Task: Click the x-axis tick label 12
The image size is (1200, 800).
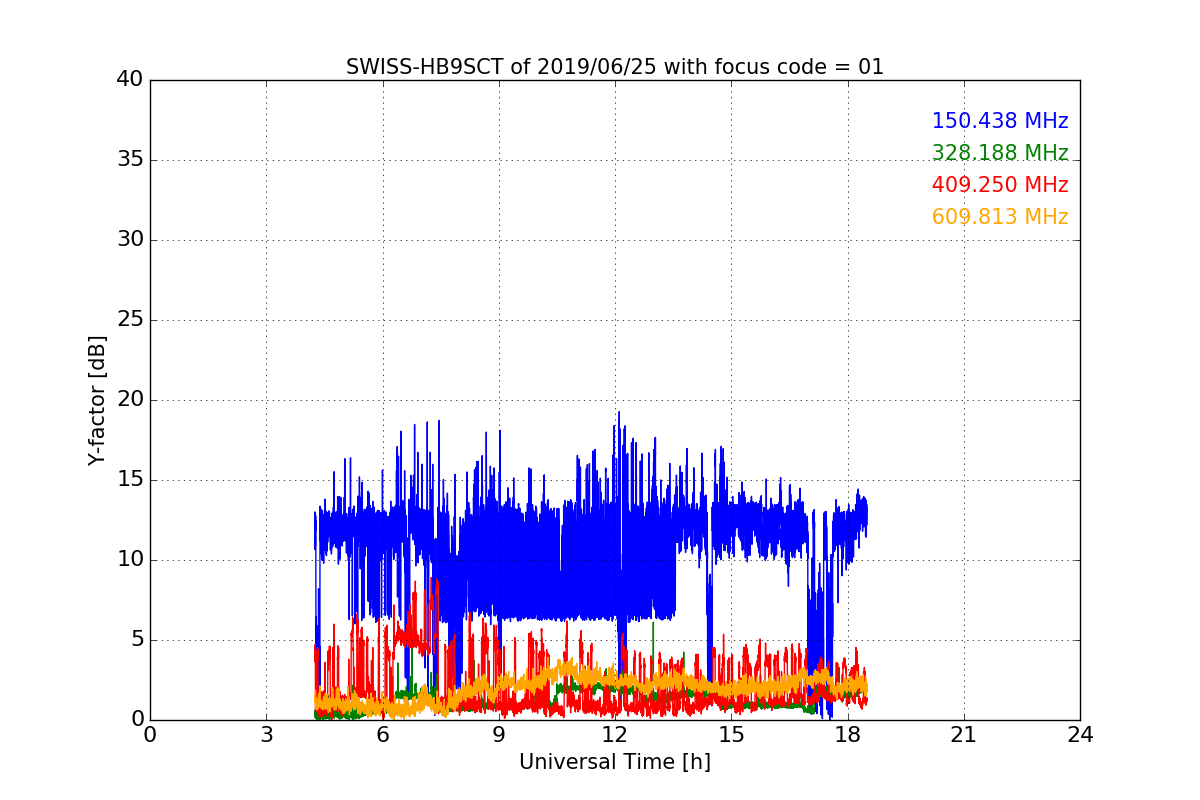Action: (x=615, y=734)
